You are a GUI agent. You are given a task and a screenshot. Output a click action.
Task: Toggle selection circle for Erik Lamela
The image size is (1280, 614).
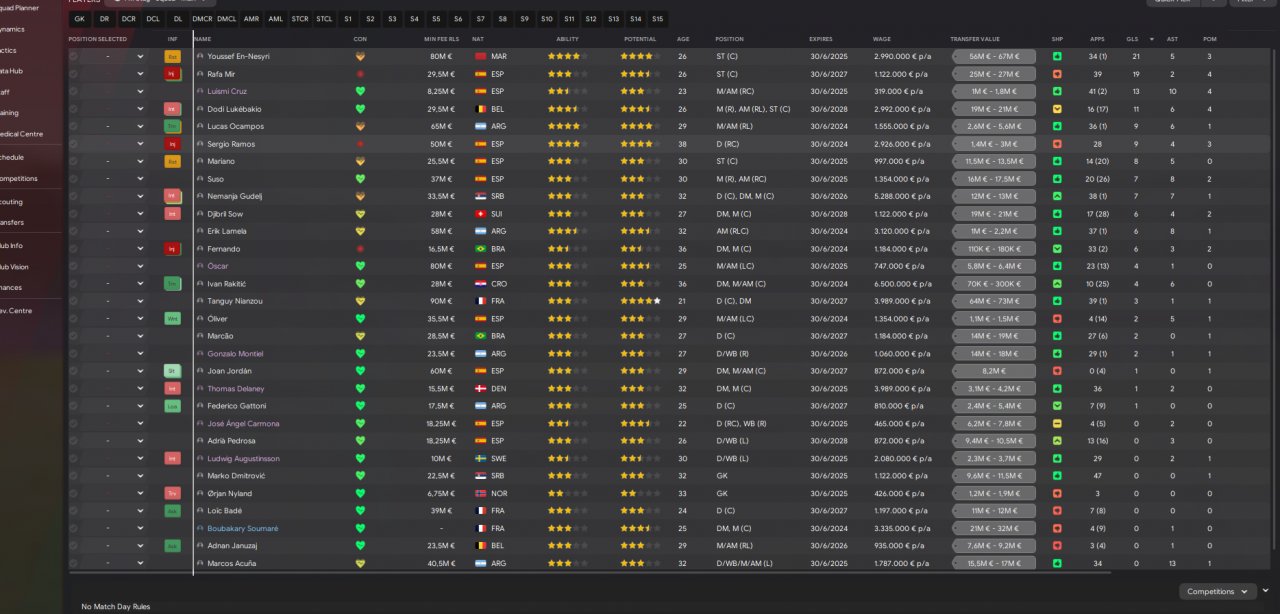73,232
